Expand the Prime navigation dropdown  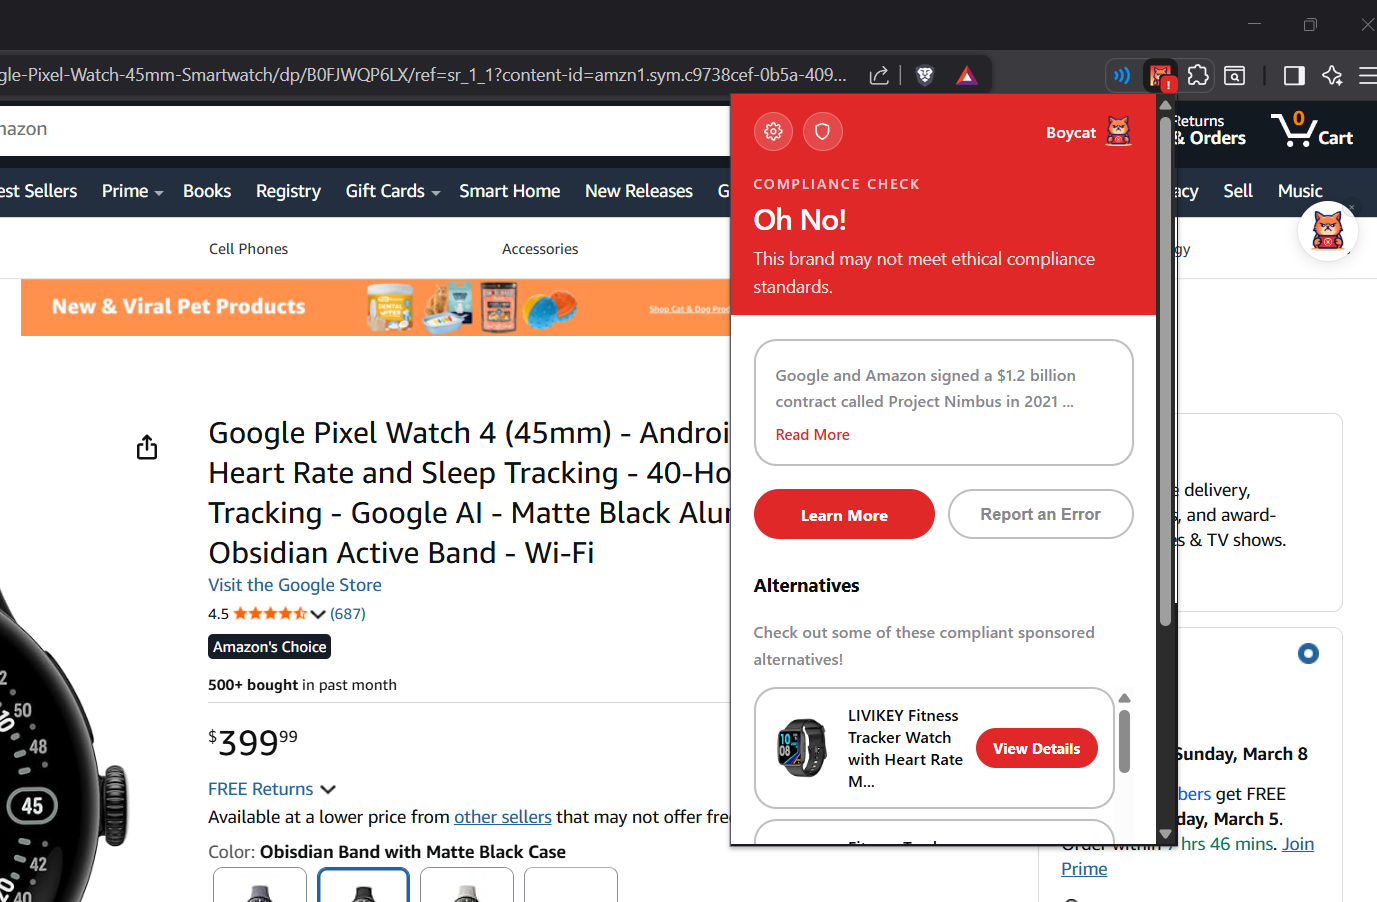click(131, 191)
